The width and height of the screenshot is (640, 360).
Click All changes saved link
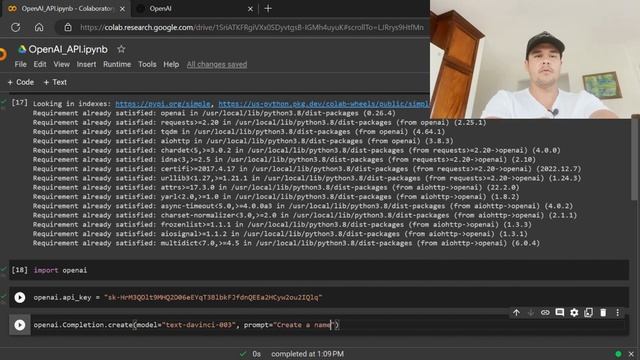(x=217, y=64)
